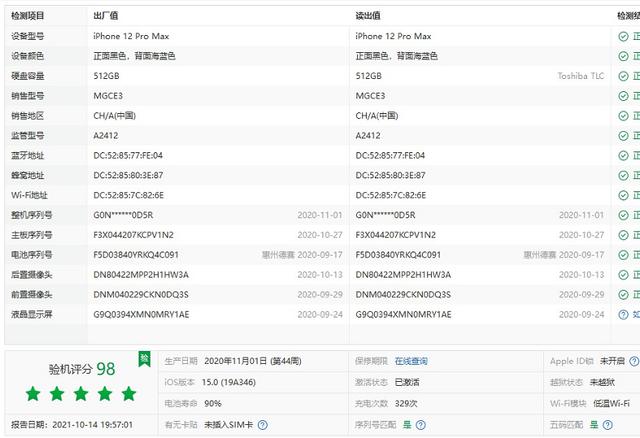Click charge count value 329次
Viewport: 640px width, 438px height.
(x=406, y=404)
